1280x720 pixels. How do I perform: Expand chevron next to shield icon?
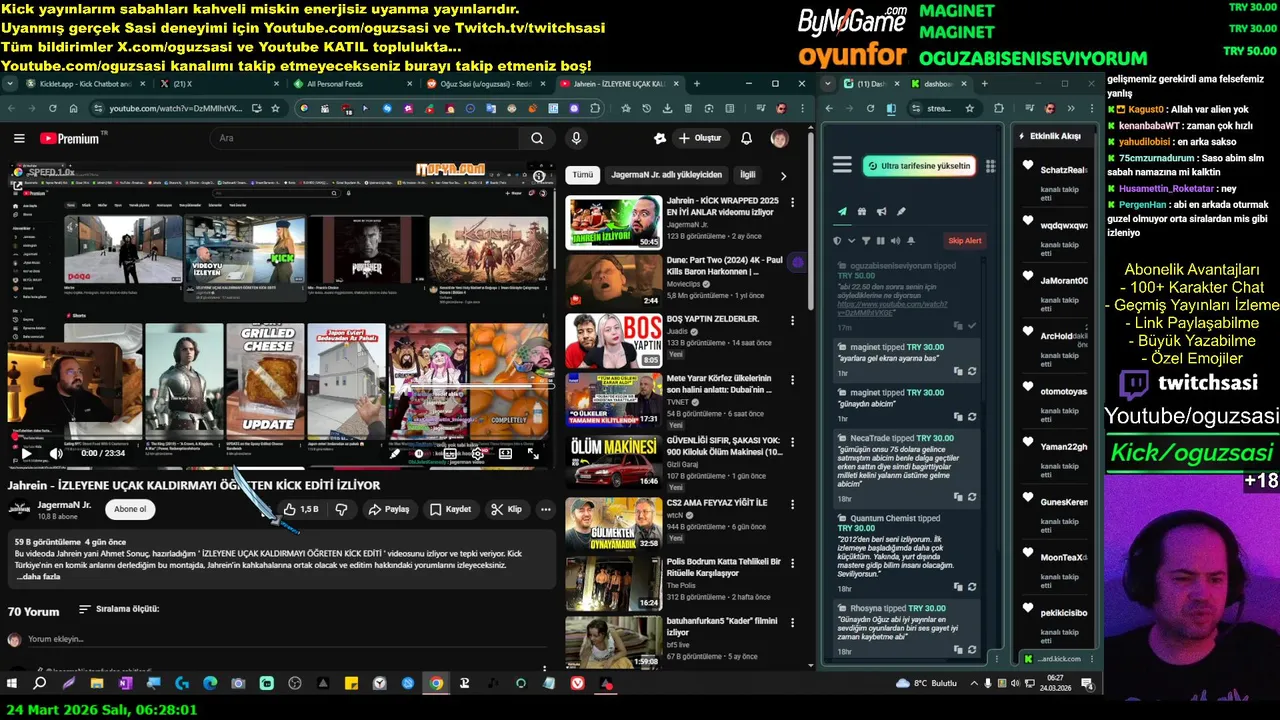[x=851, y=241]
